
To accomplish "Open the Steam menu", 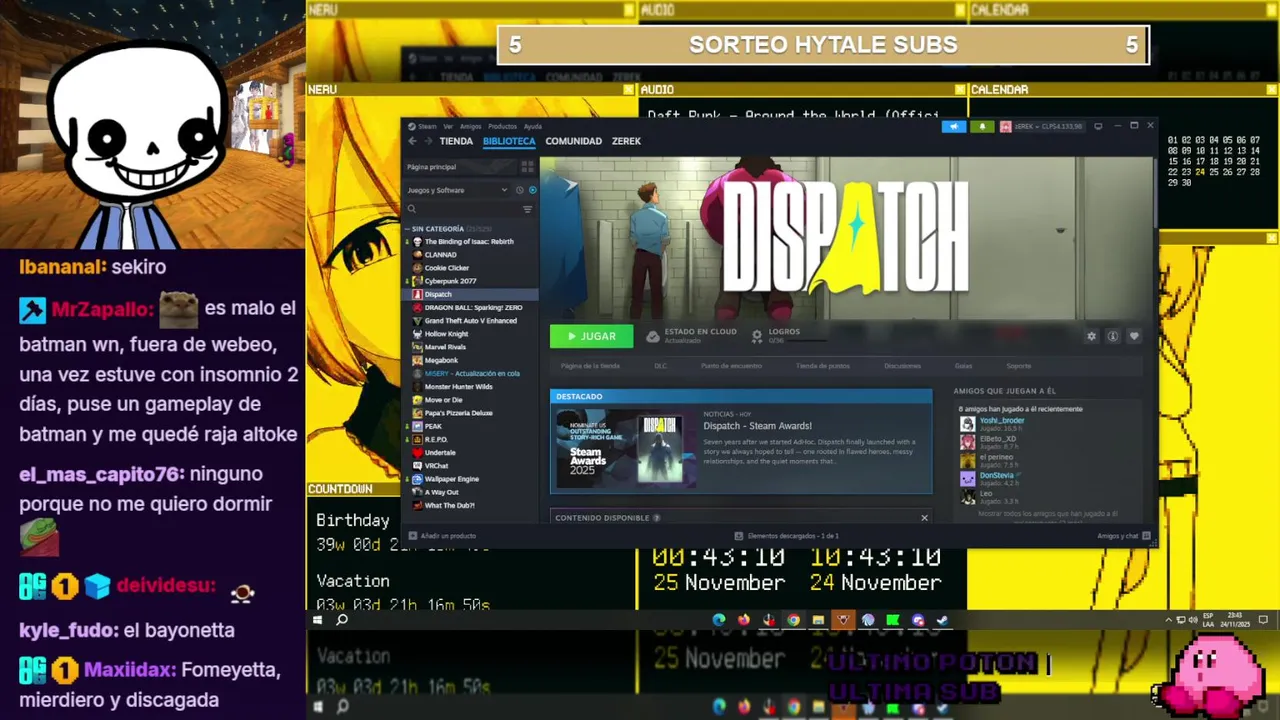I will pos(427,126).
